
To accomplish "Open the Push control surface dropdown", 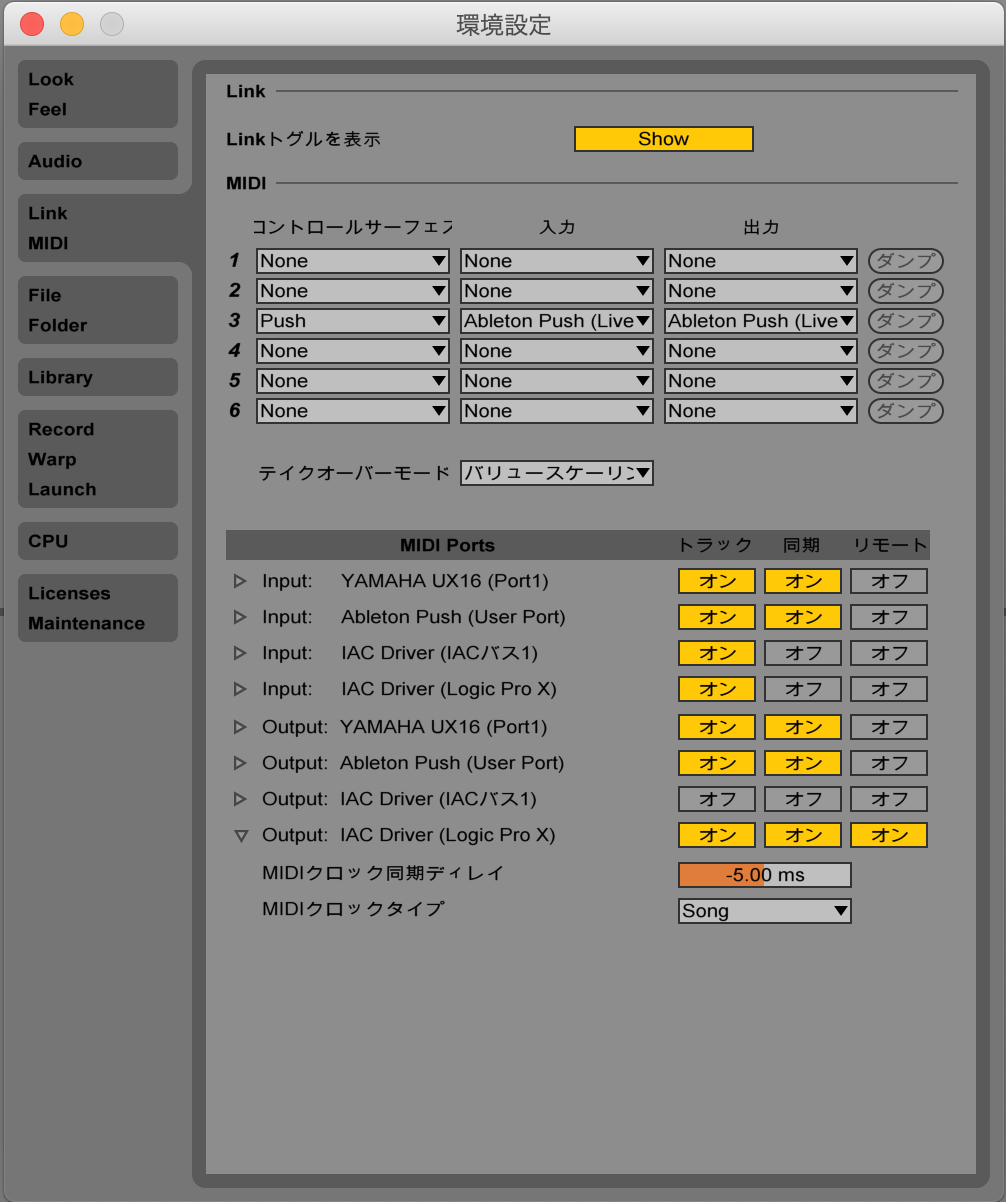I will (353, 321).
